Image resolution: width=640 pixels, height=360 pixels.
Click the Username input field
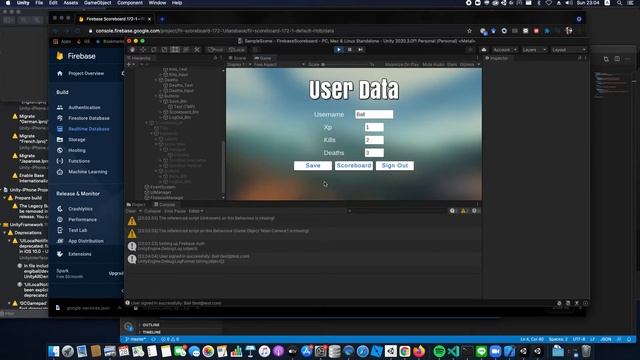pyautogui.click(x=374, y=114)
